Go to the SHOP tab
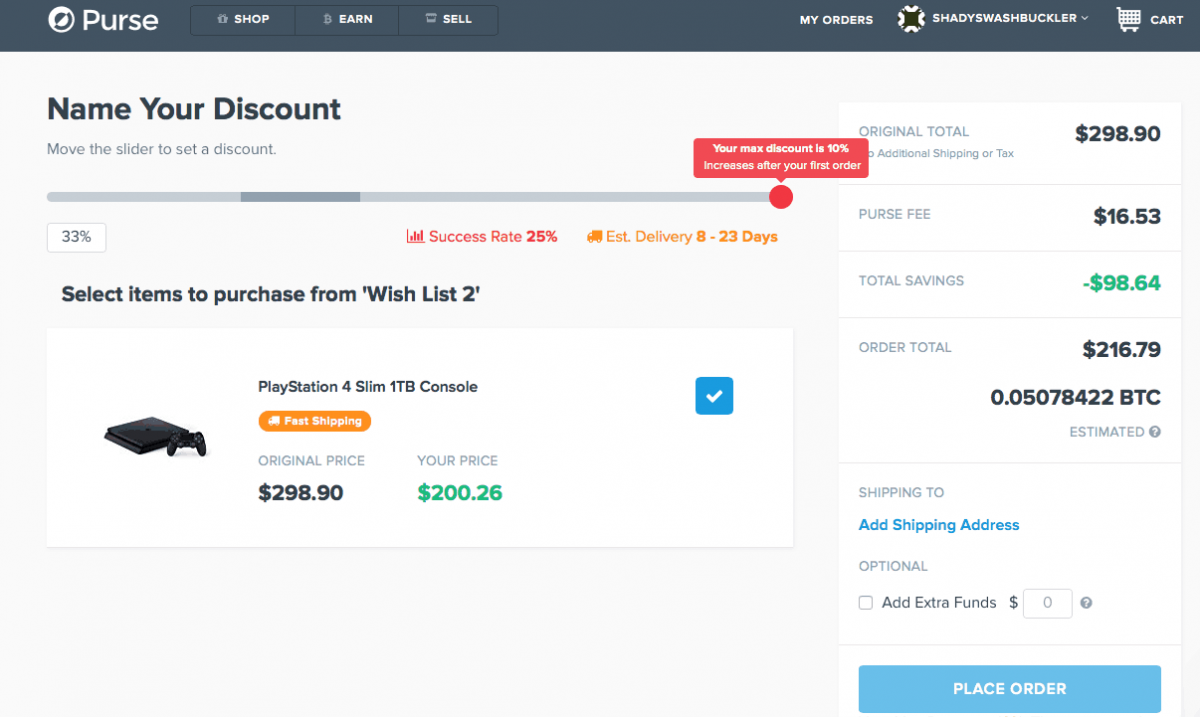 click(243, 19)
